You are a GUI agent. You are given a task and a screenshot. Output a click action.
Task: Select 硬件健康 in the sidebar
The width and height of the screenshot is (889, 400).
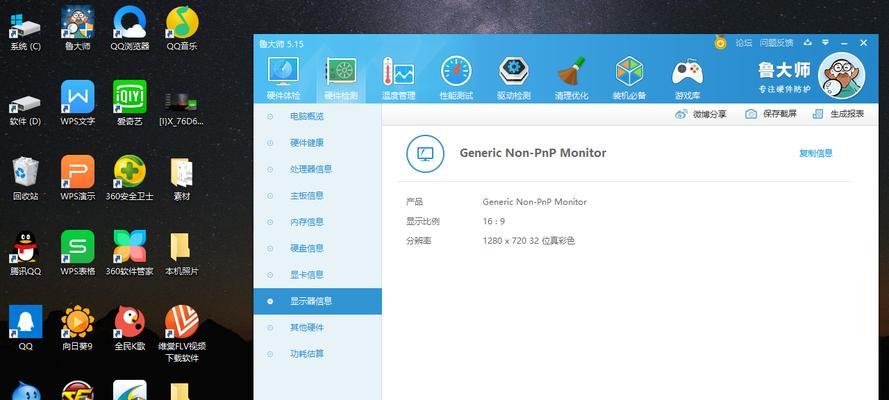318,143
